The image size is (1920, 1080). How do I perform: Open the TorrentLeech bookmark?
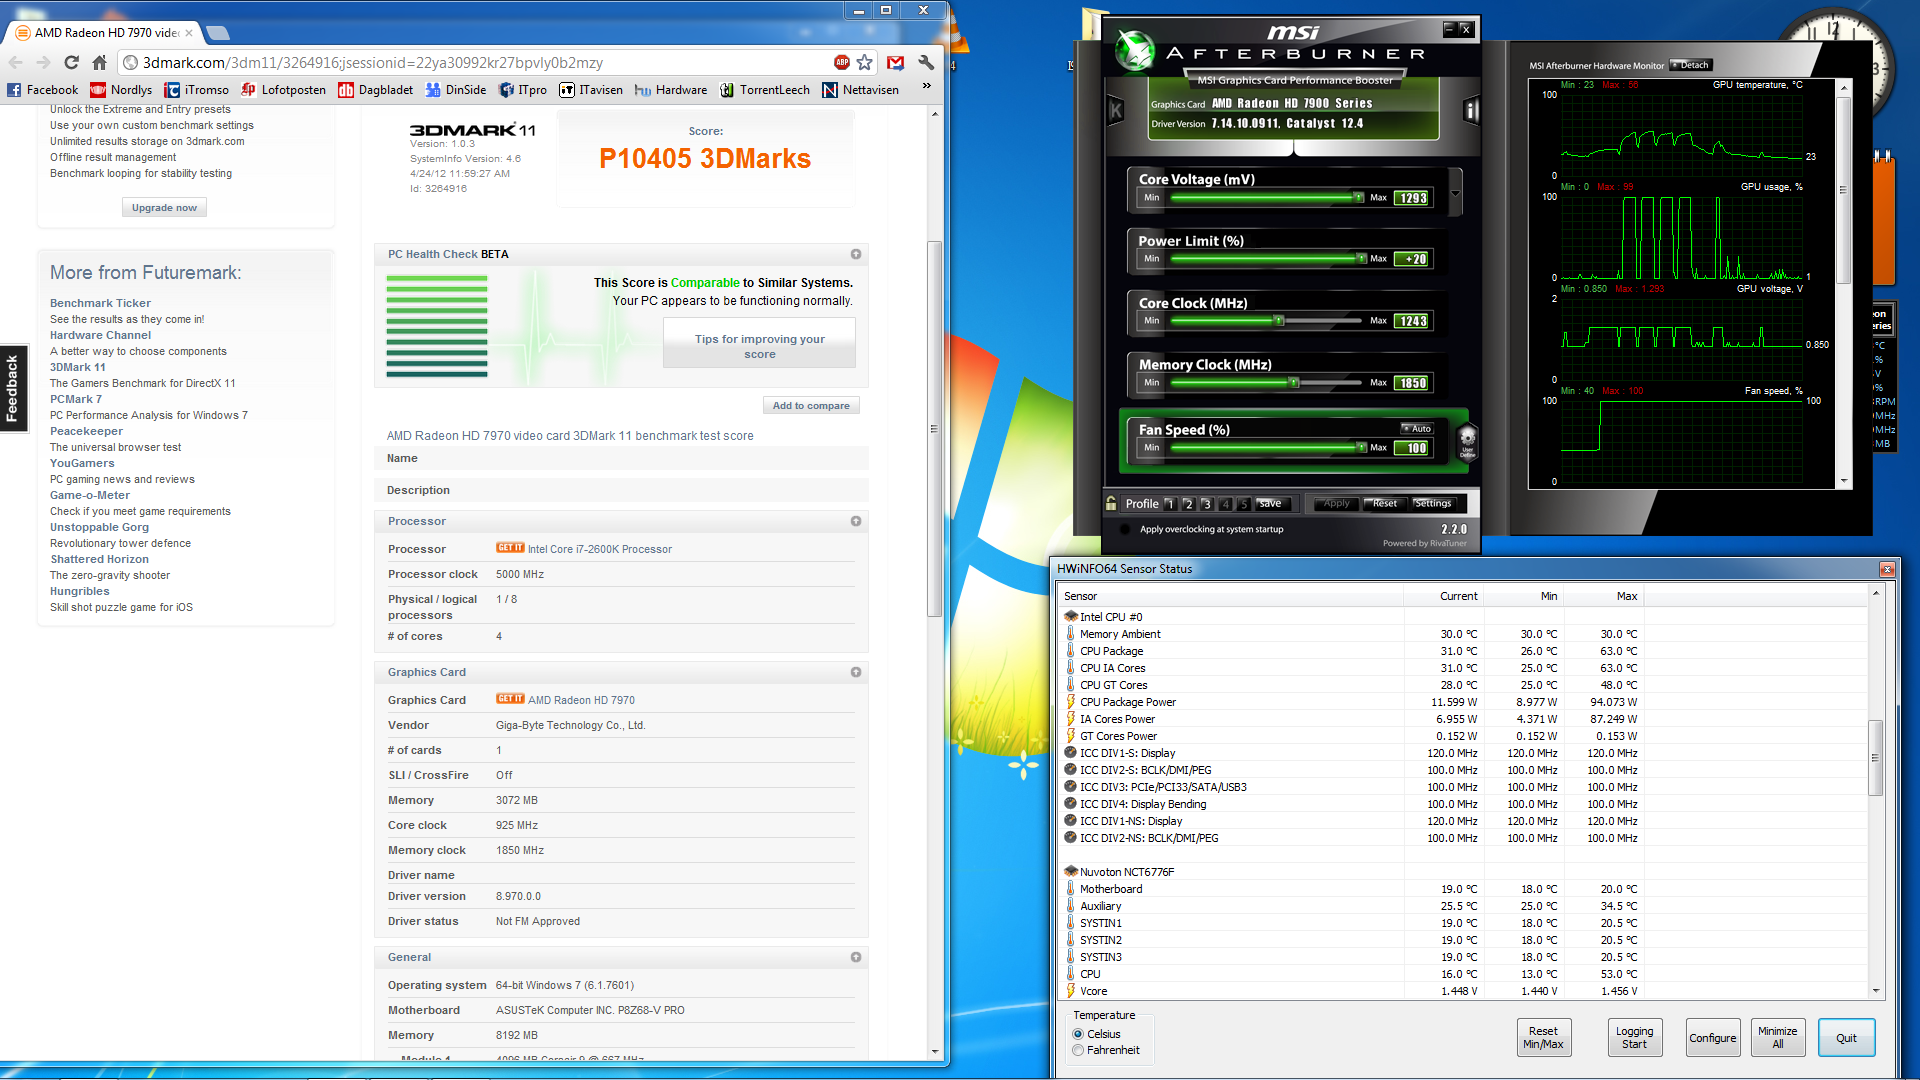pos(765,90)
